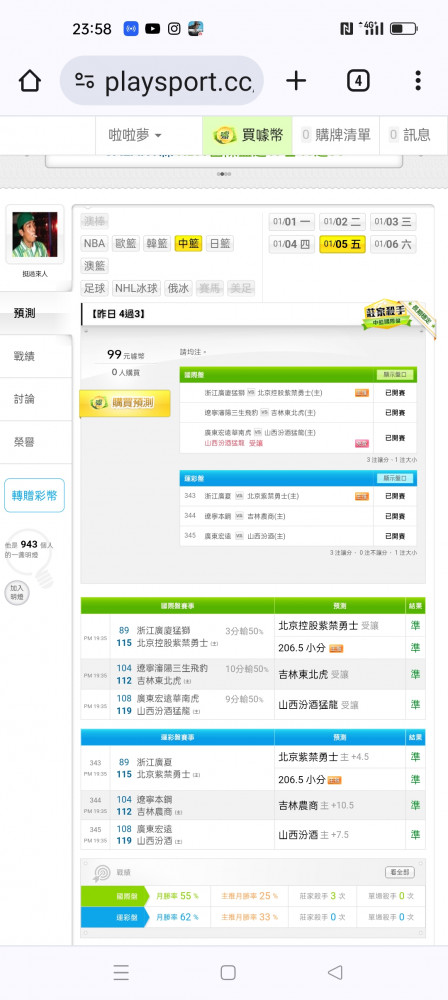Click prediction 北京控股紫禁勇士 受讓
448x1000 pixels.
point(327,626)
